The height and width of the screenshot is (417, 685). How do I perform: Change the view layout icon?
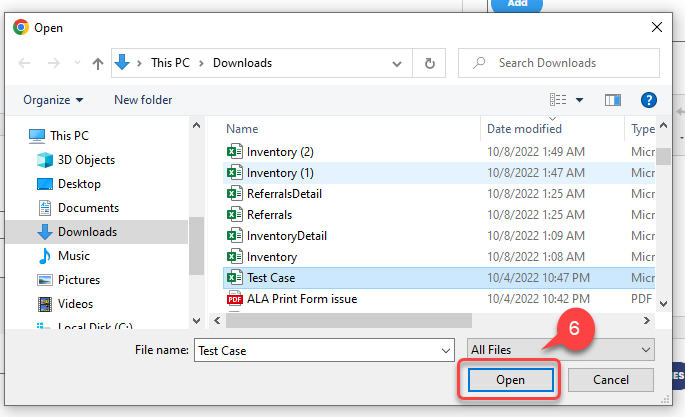(558, 100)
